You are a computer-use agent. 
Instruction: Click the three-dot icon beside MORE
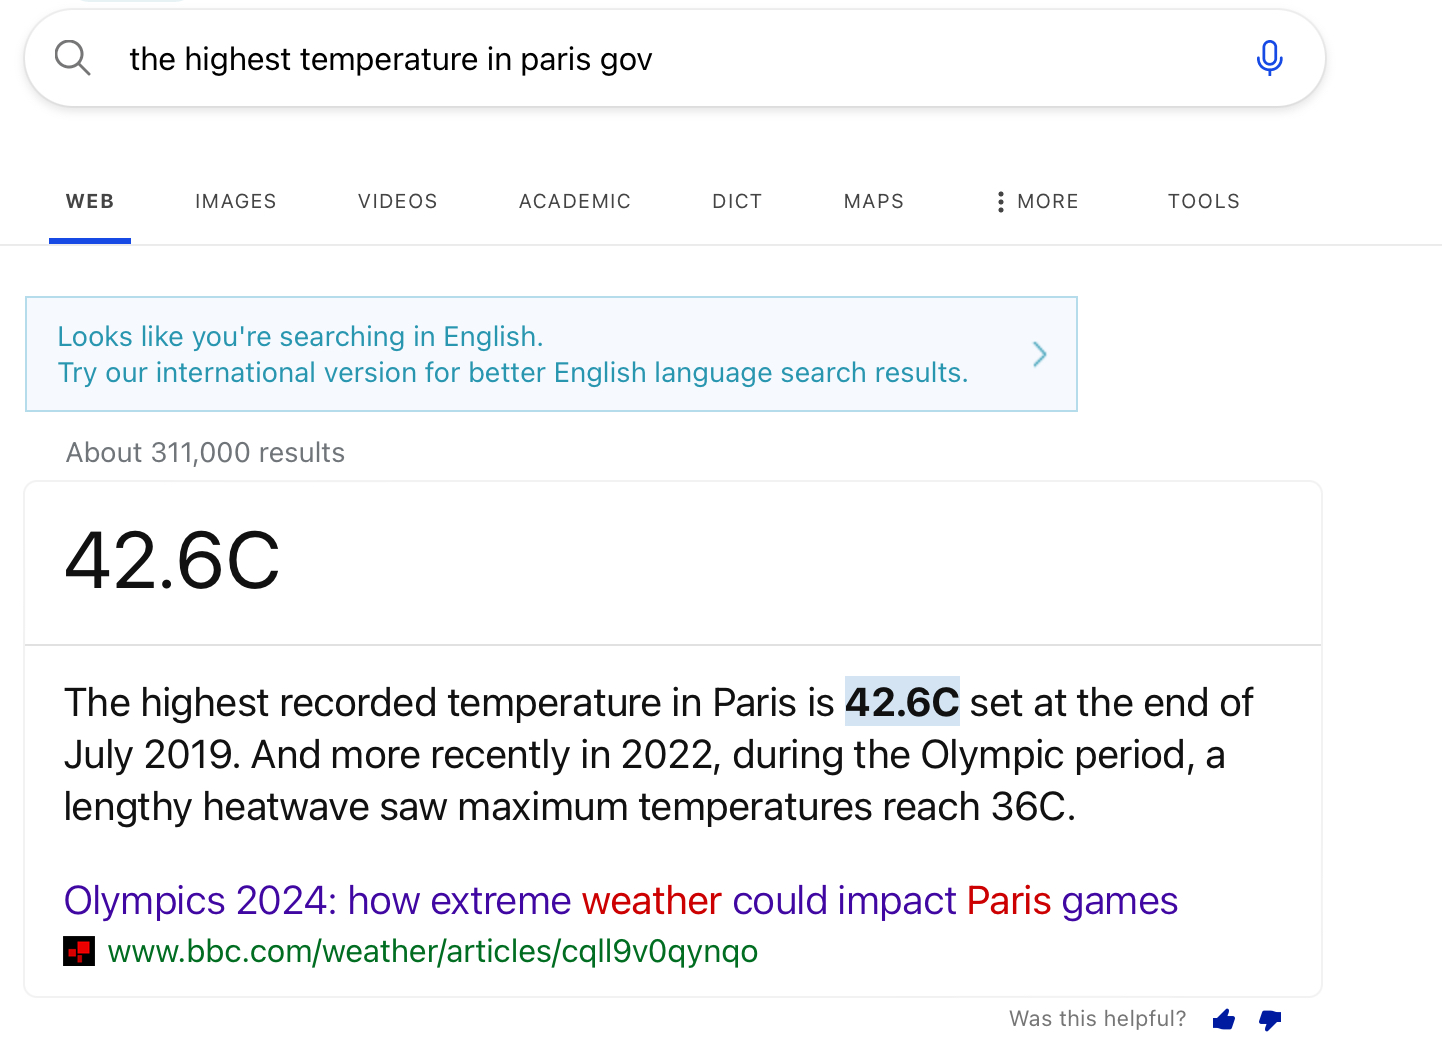pyautogui.click(x=1000, y=202)
